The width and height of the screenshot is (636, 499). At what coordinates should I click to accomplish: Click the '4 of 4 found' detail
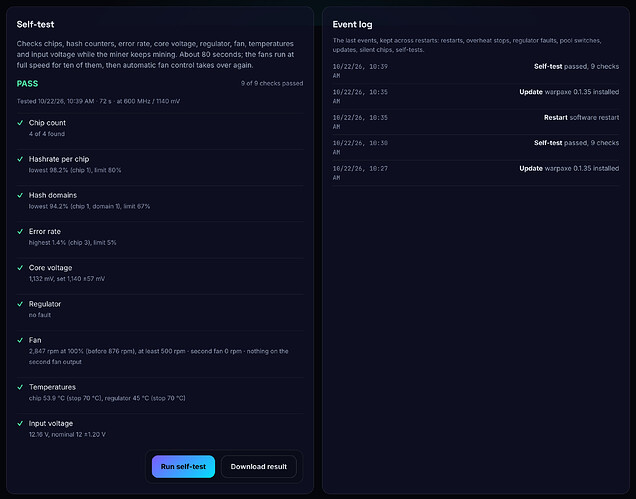point(47,133)
